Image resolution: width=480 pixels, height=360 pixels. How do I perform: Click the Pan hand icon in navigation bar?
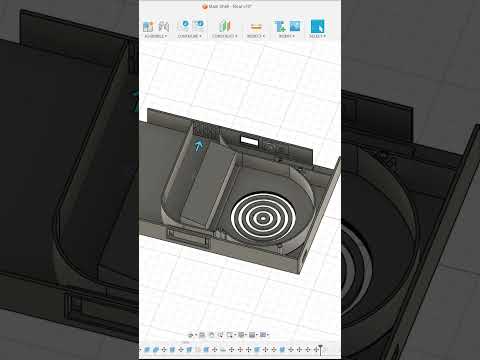(211, 335)
